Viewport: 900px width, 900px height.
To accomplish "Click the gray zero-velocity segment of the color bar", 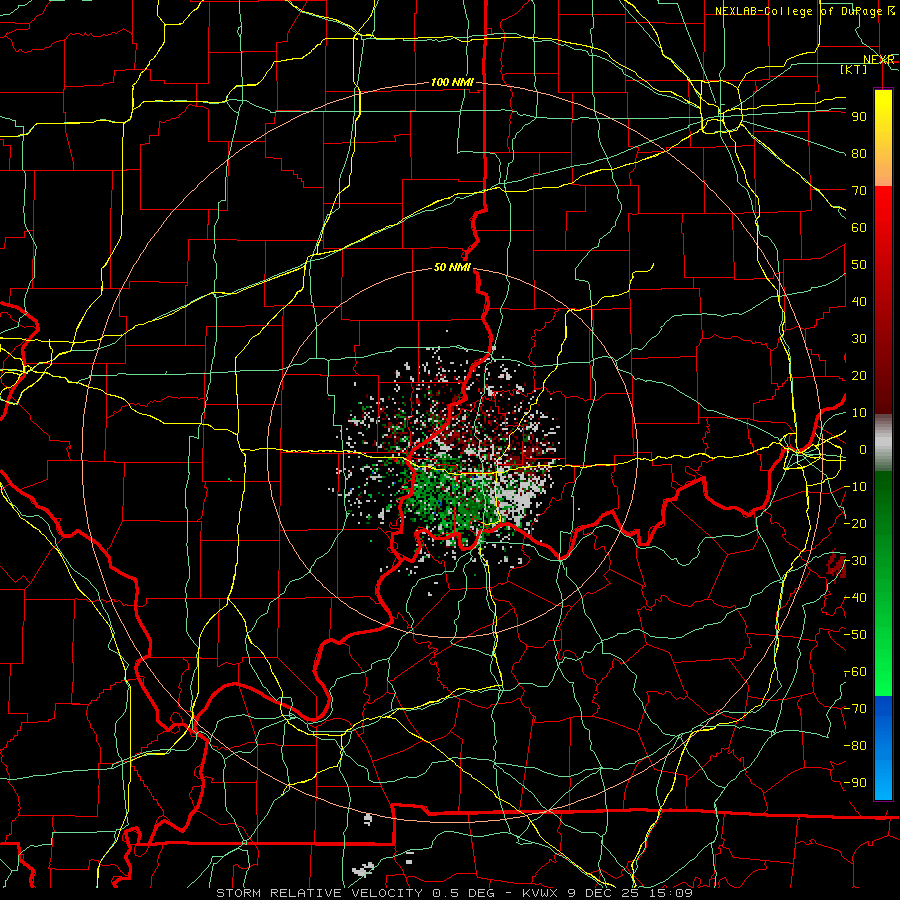I will (x=883, y=443).
